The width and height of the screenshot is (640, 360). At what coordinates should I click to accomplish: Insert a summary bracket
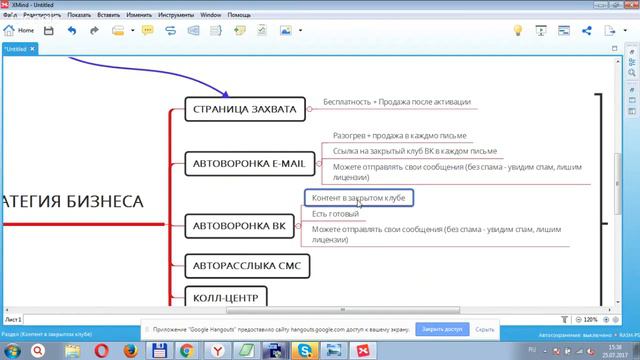(x=216, y=30)
